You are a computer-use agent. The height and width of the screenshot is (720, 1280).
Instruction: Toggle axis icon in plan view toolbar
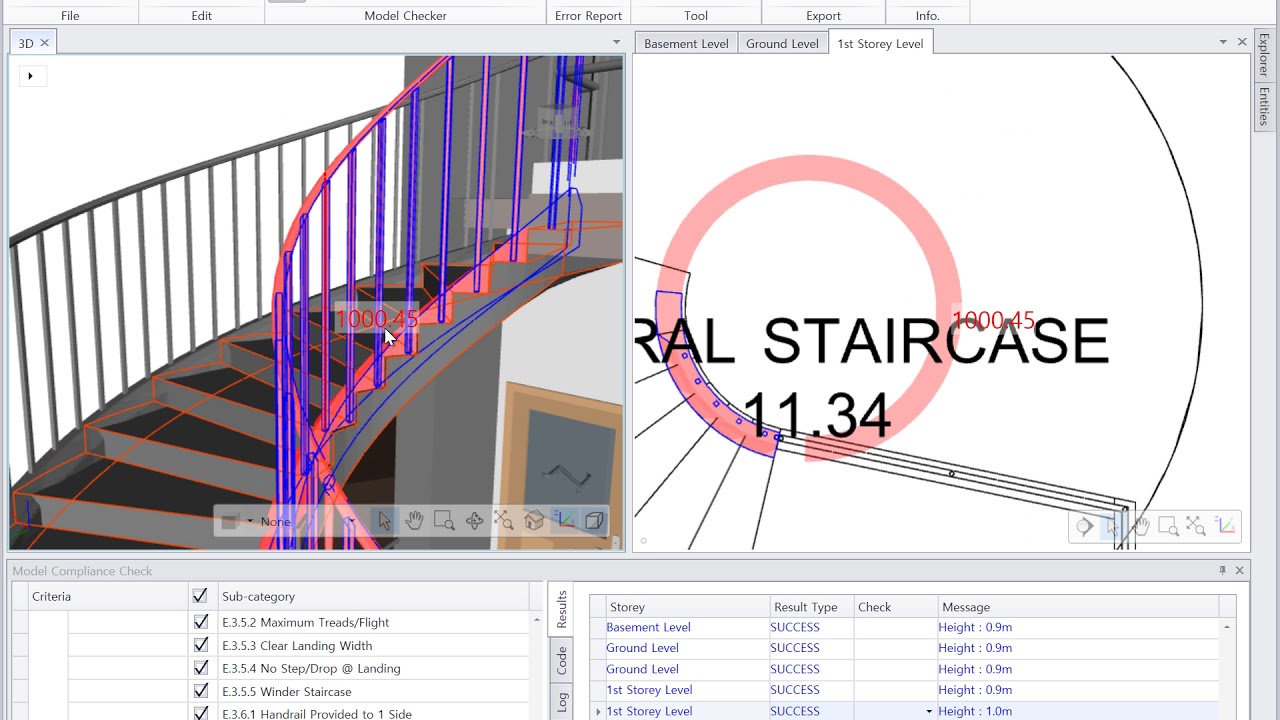[1225, 526]
